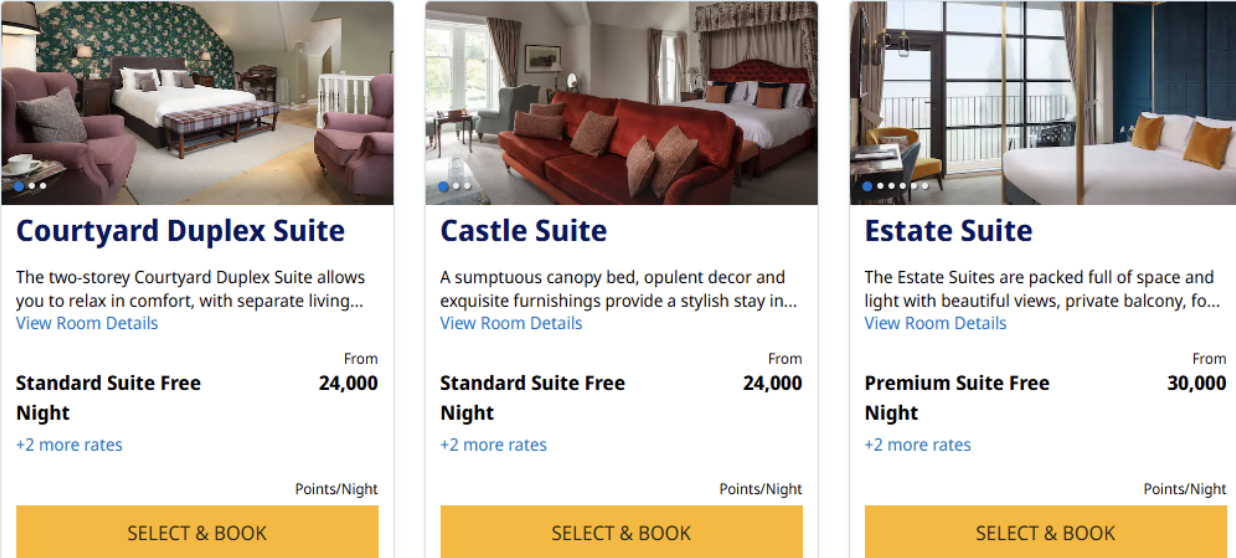Select first blue dot on Castle Suite photo

click(443, 186)
